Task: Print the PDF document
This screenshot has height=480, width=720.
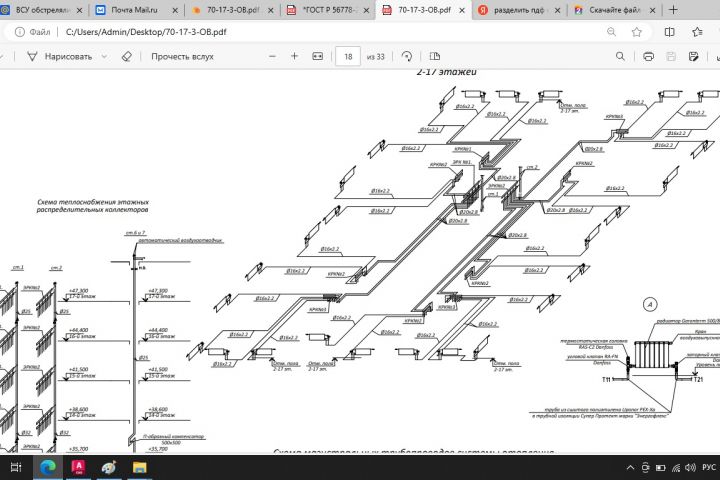Action: tap(648, 56)
